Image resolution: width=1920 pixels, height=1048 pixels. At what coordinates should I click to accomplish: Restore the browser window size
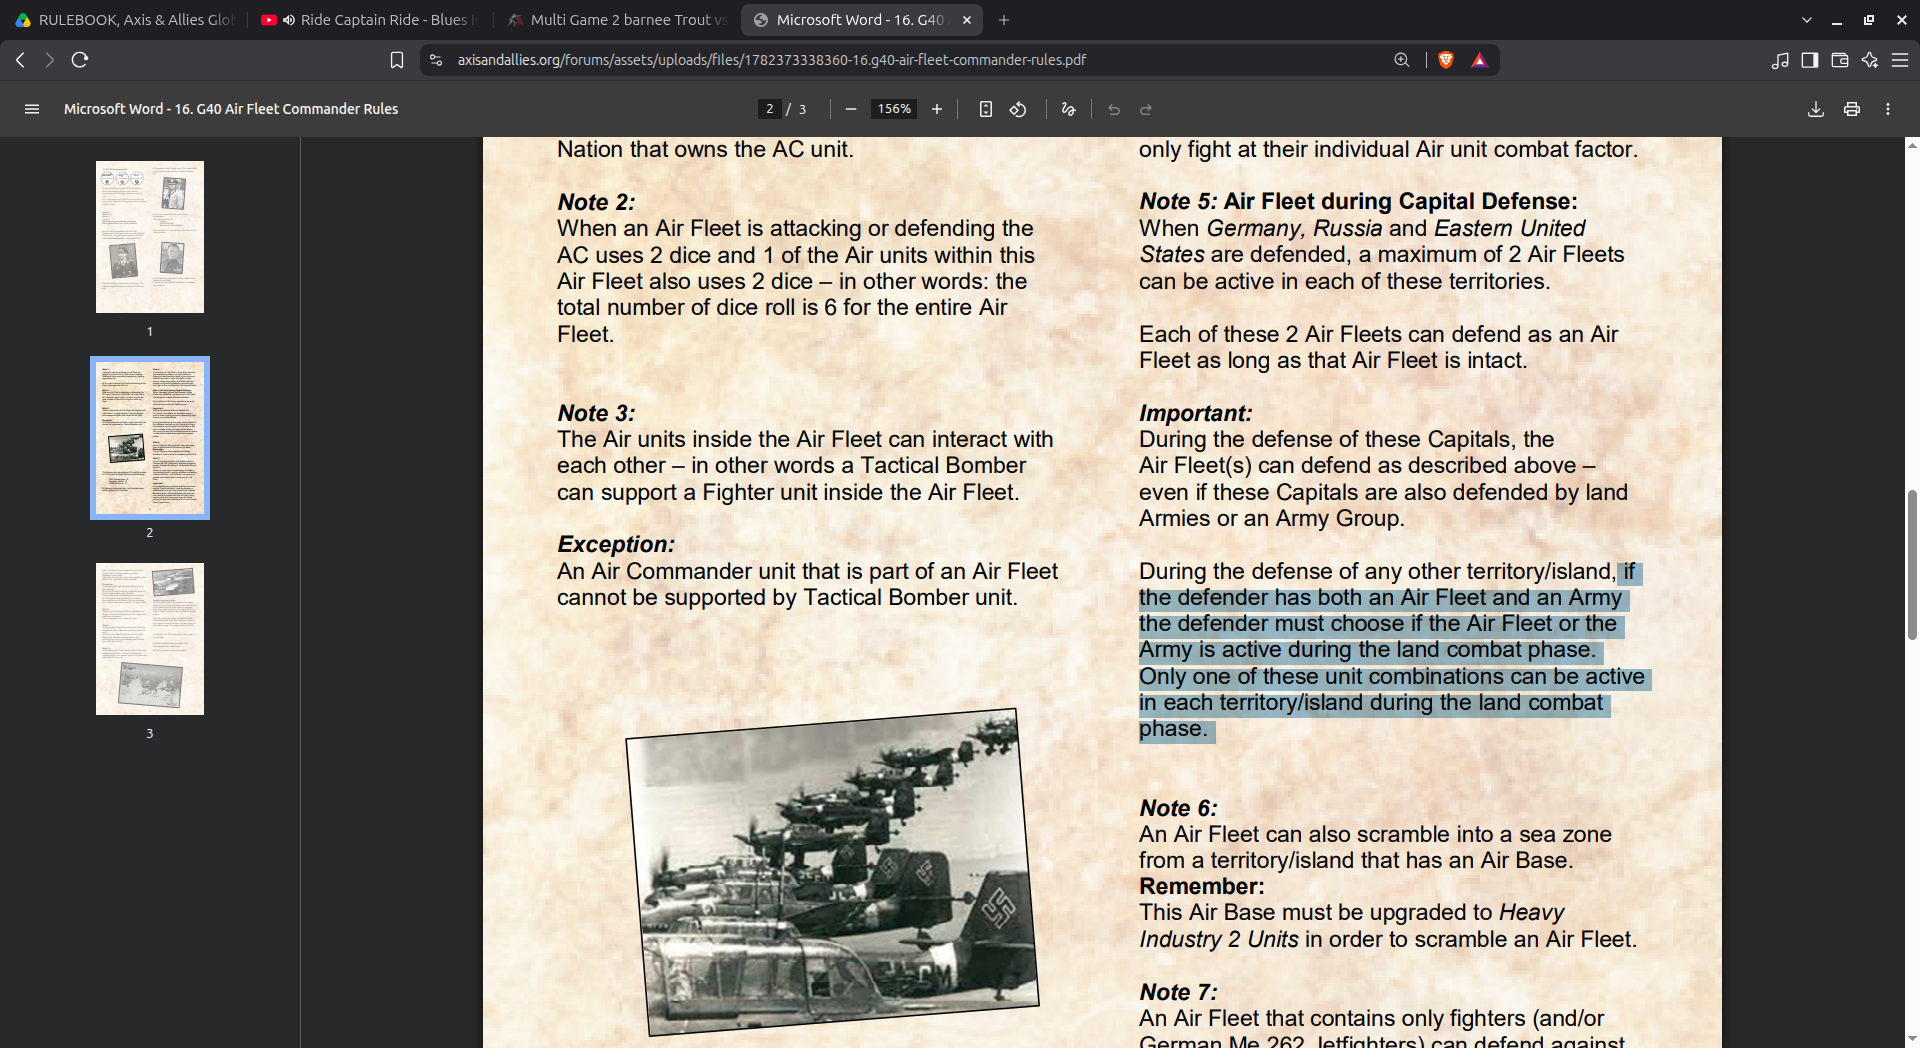click(1868, 20)
